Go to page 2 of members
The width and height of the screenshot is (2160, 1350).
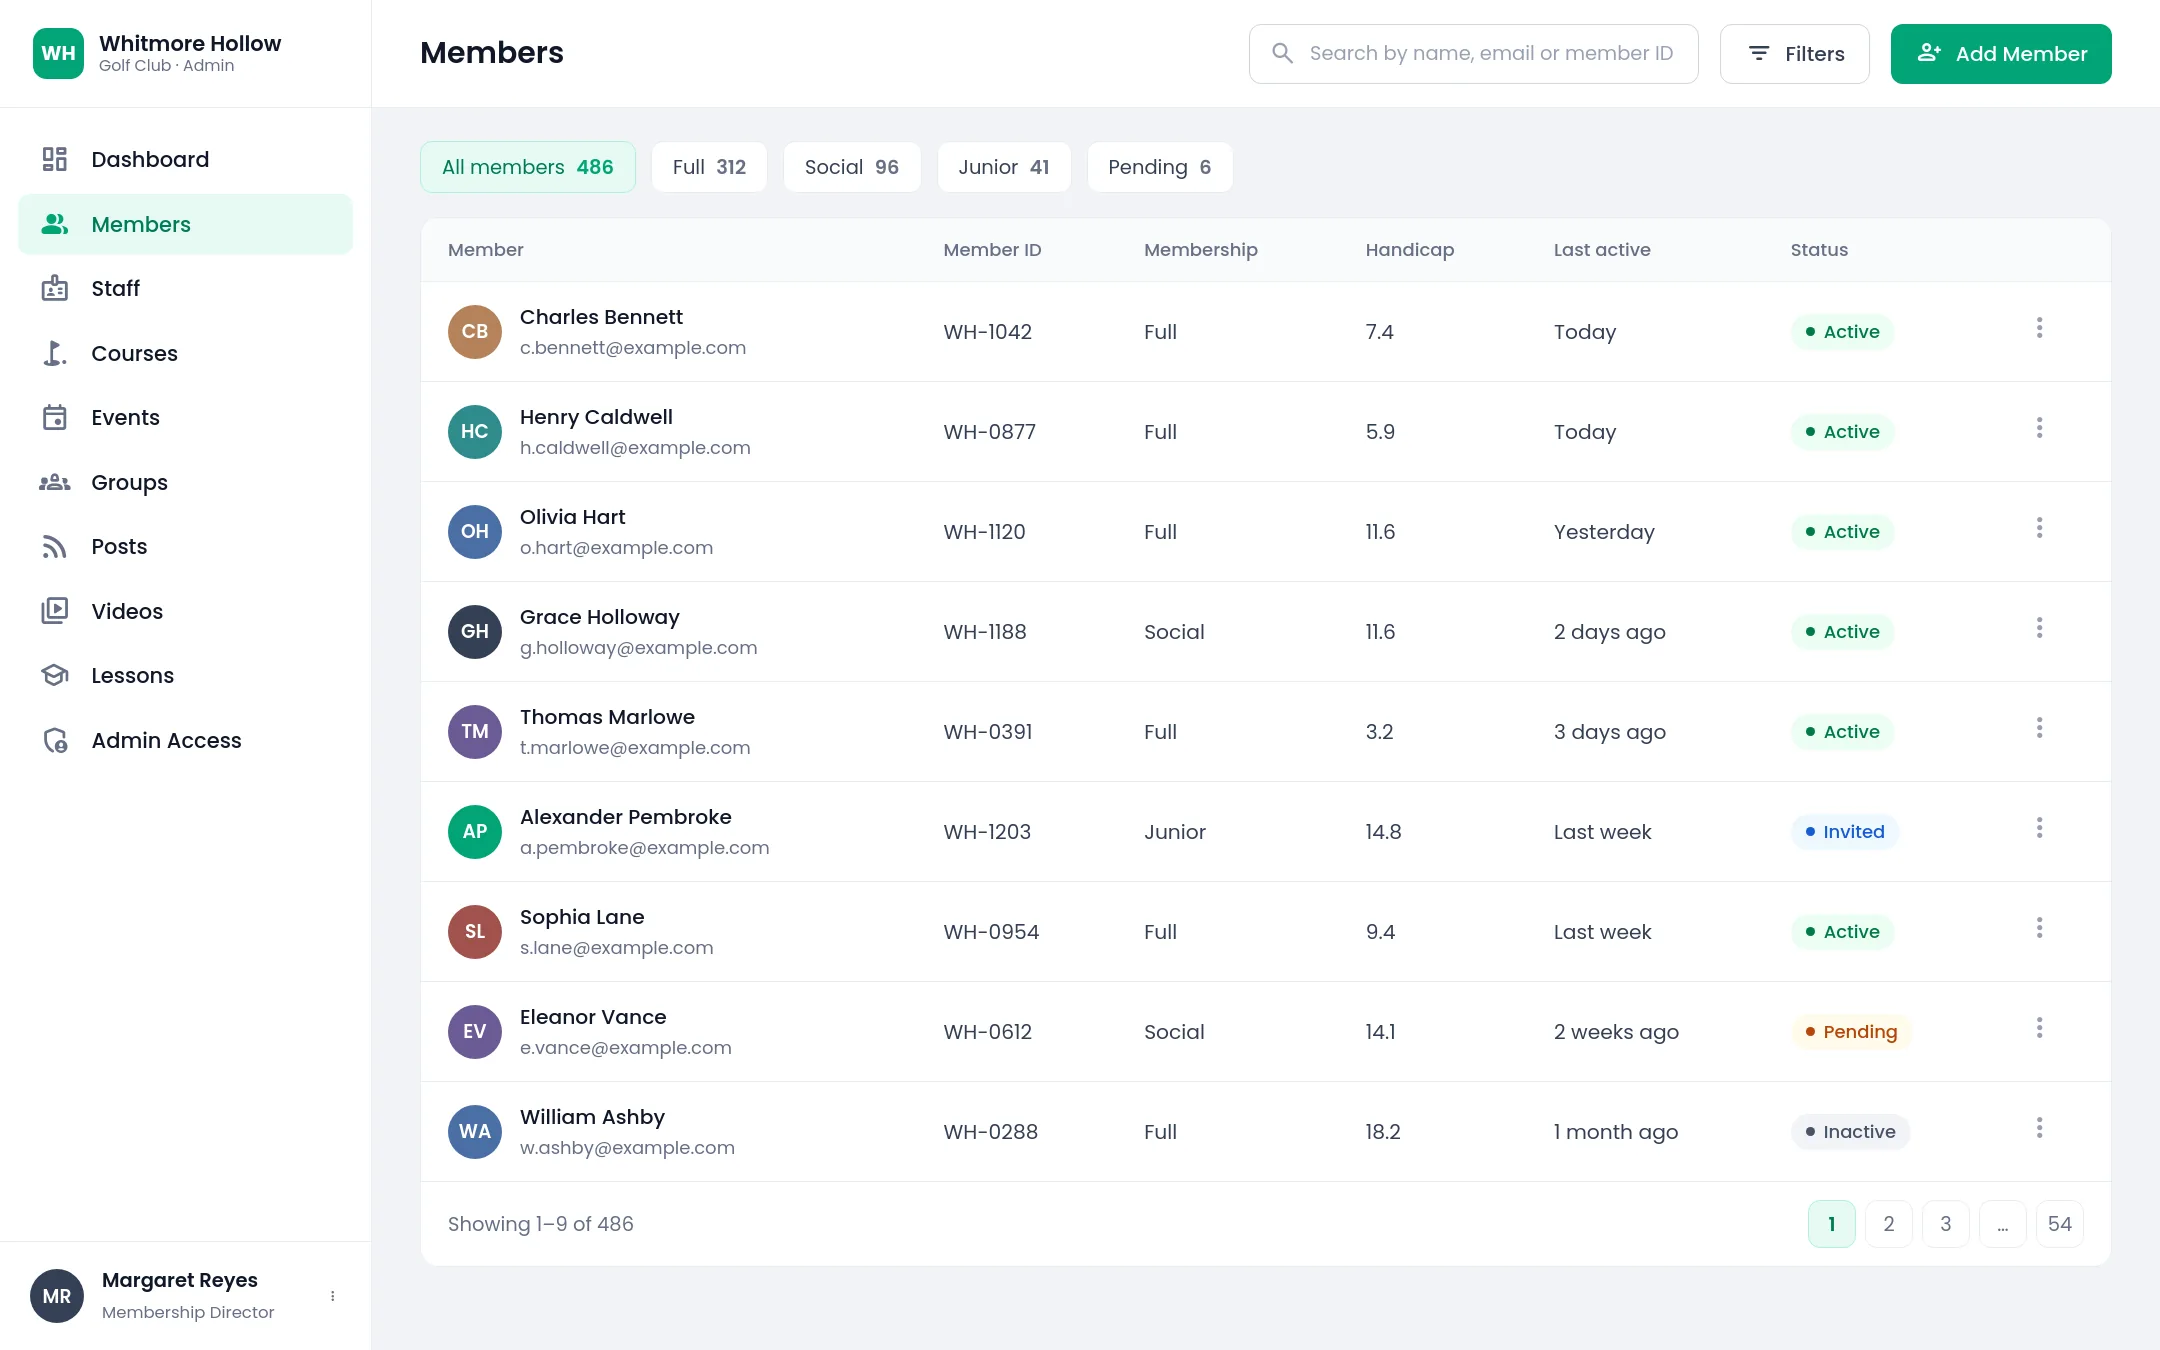click(x=1889, y=1224)
